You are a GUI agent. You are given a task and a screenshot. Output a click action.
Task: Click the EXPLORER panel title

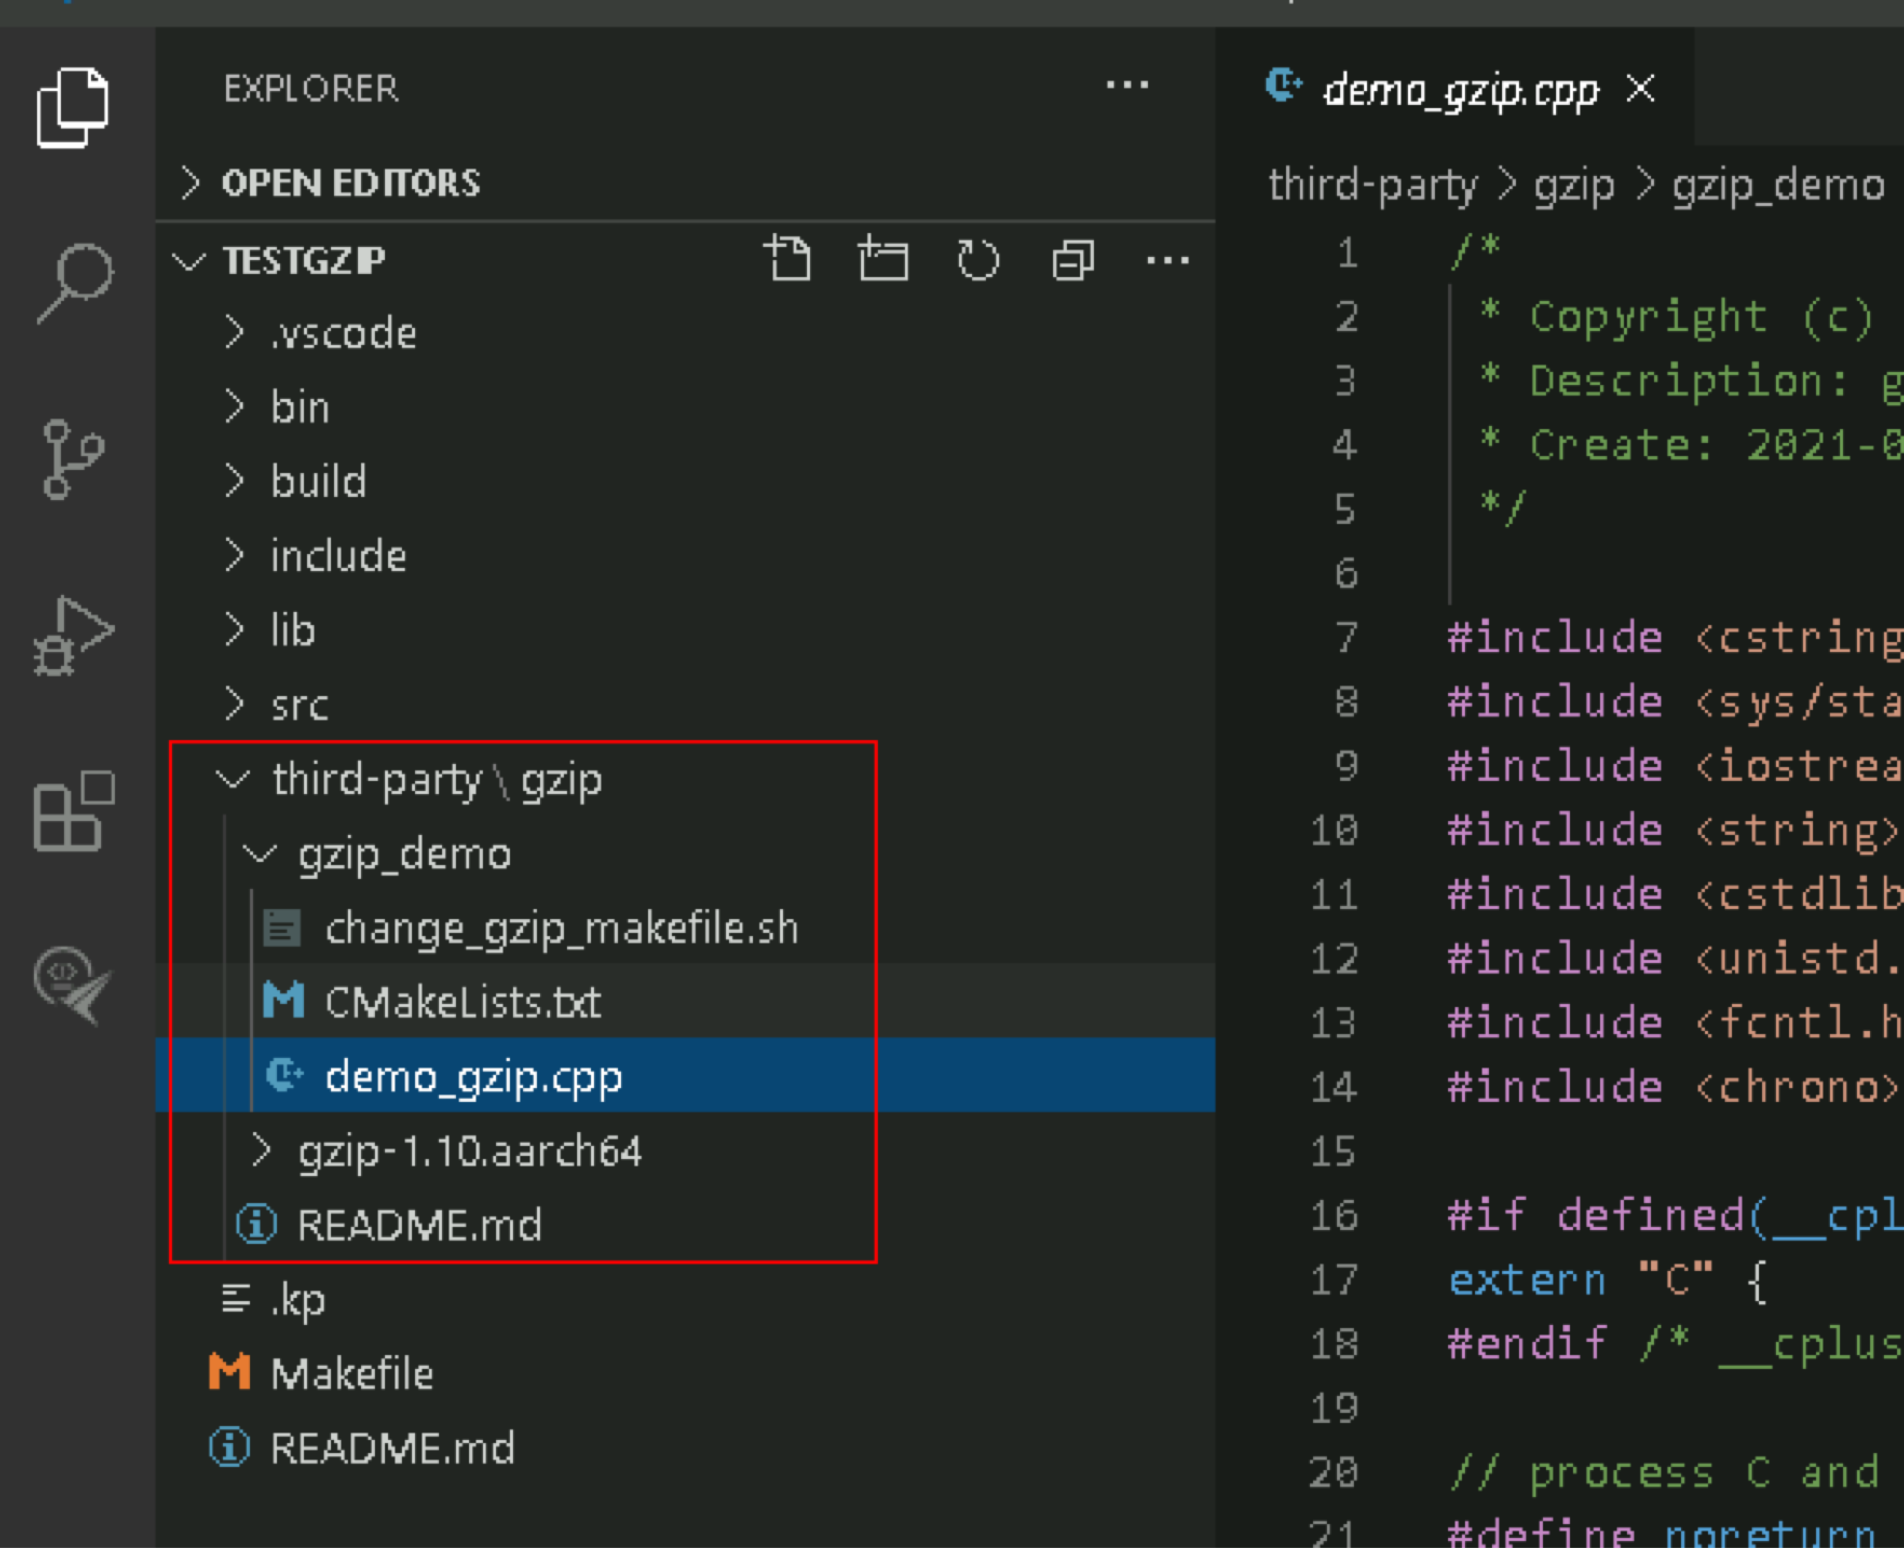311,88
